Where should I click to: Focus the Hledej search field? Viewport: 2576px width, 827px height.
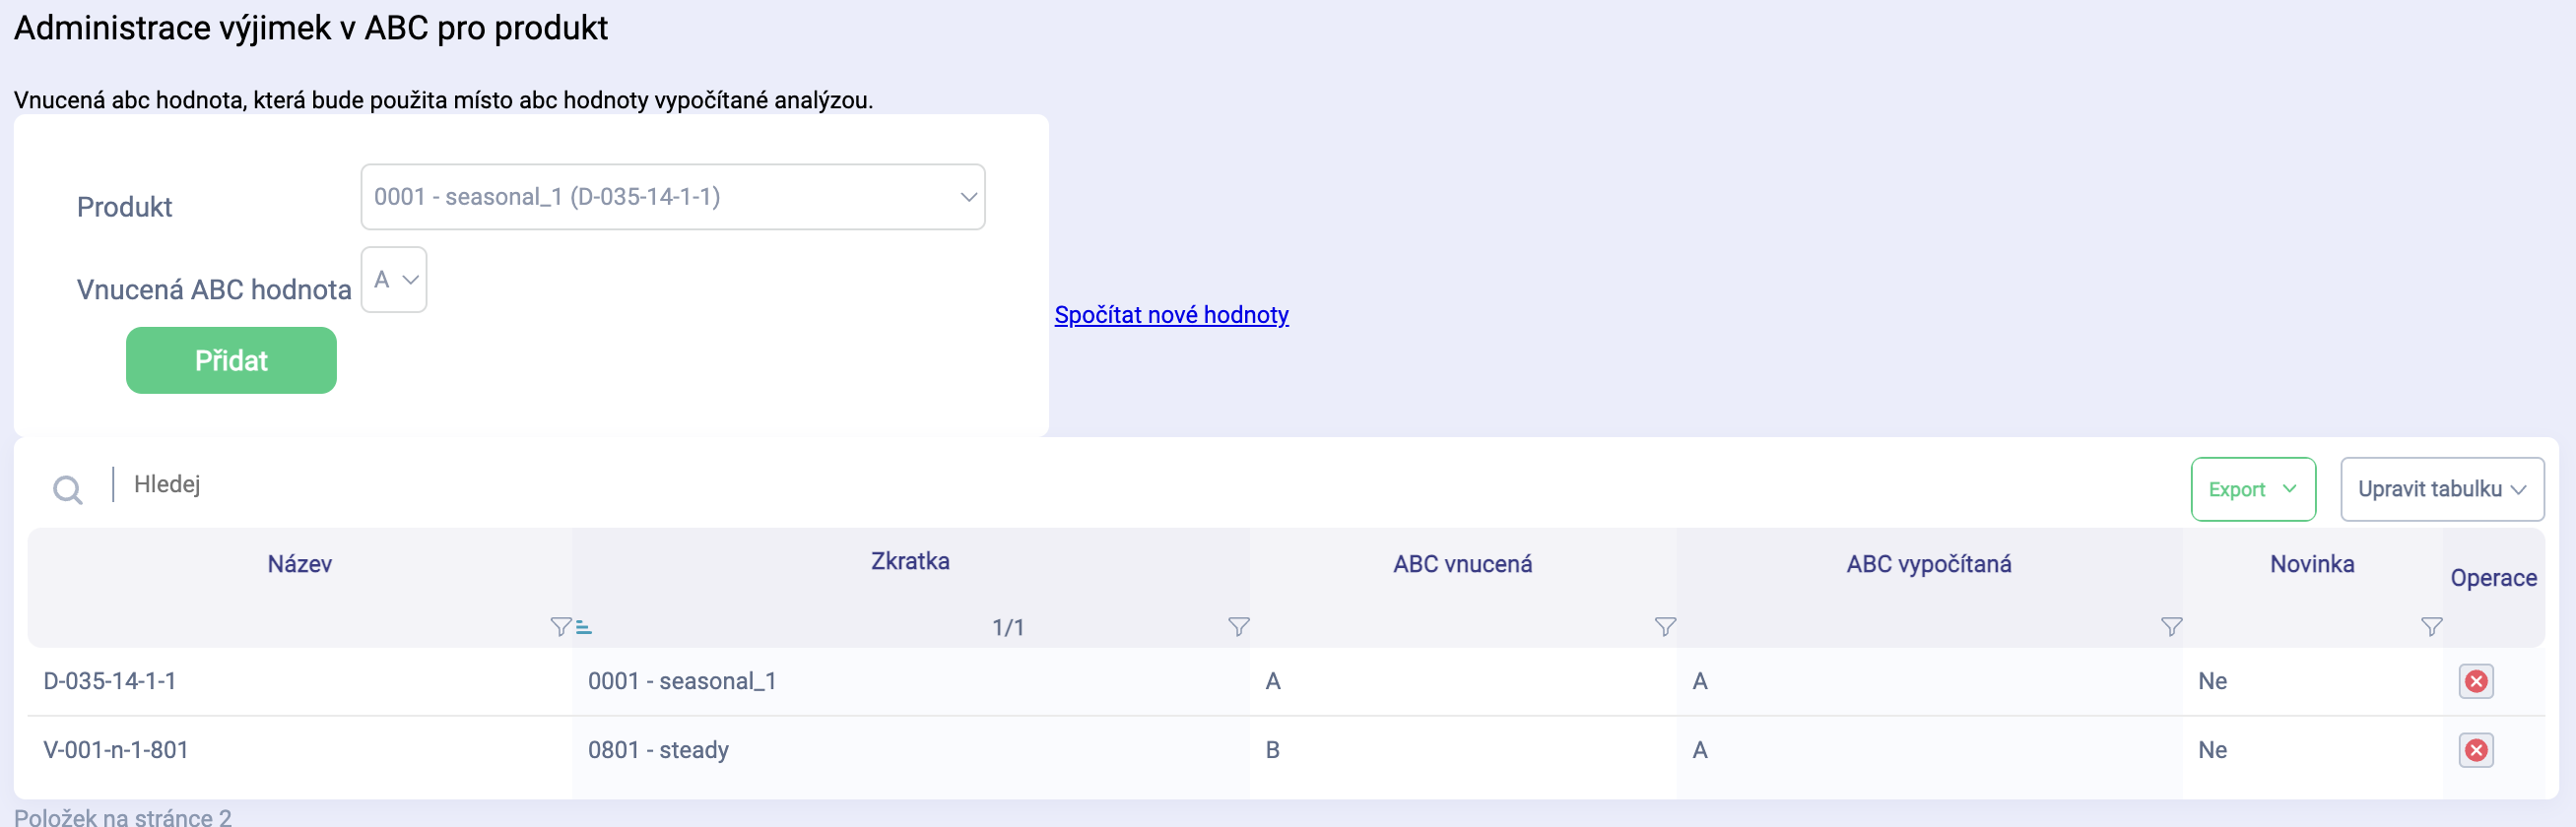pos(400,485)
